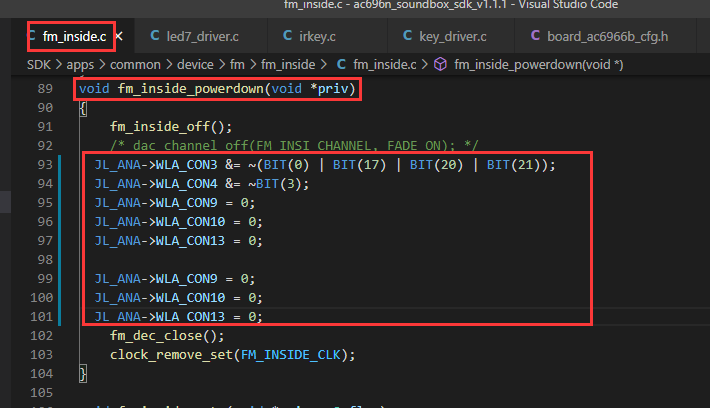Open fm_inside_powerdown symbol in breadcrumb
This screenshot has height=408, width=710.
coord(539,65)
